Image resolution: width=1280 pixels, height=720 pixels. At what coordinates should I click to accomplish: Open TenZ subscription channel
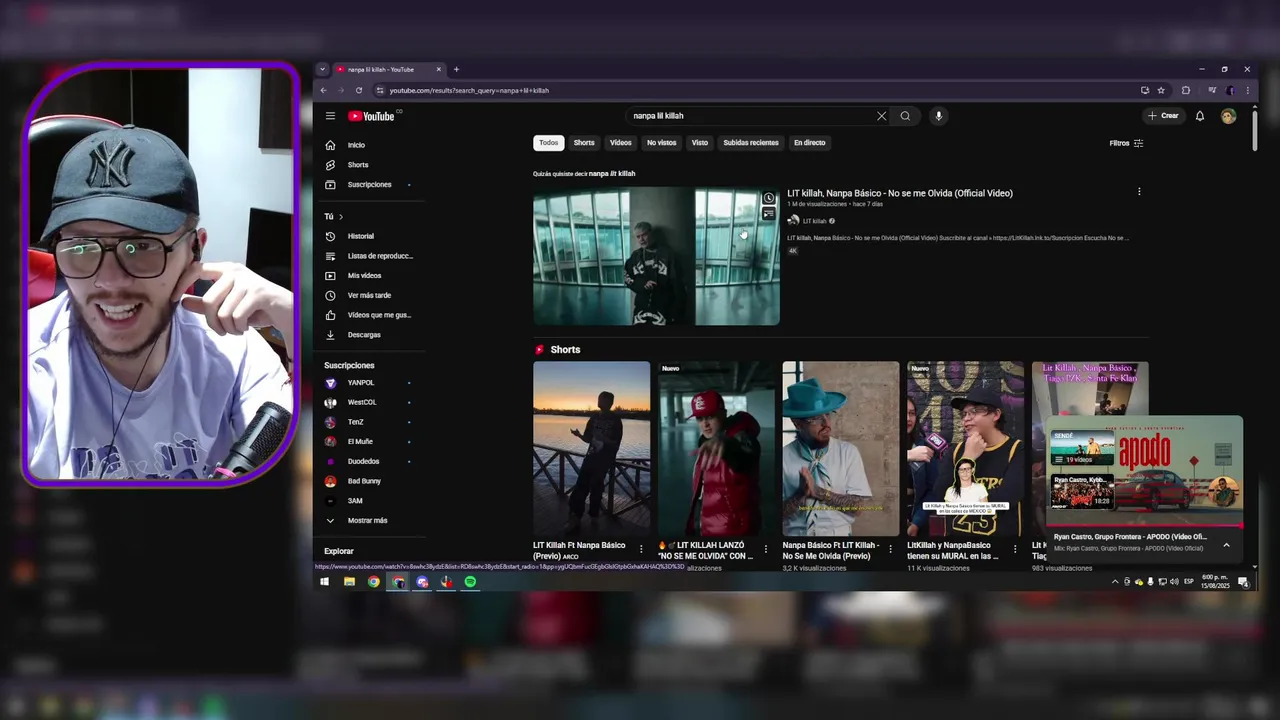tap(356, 422)
